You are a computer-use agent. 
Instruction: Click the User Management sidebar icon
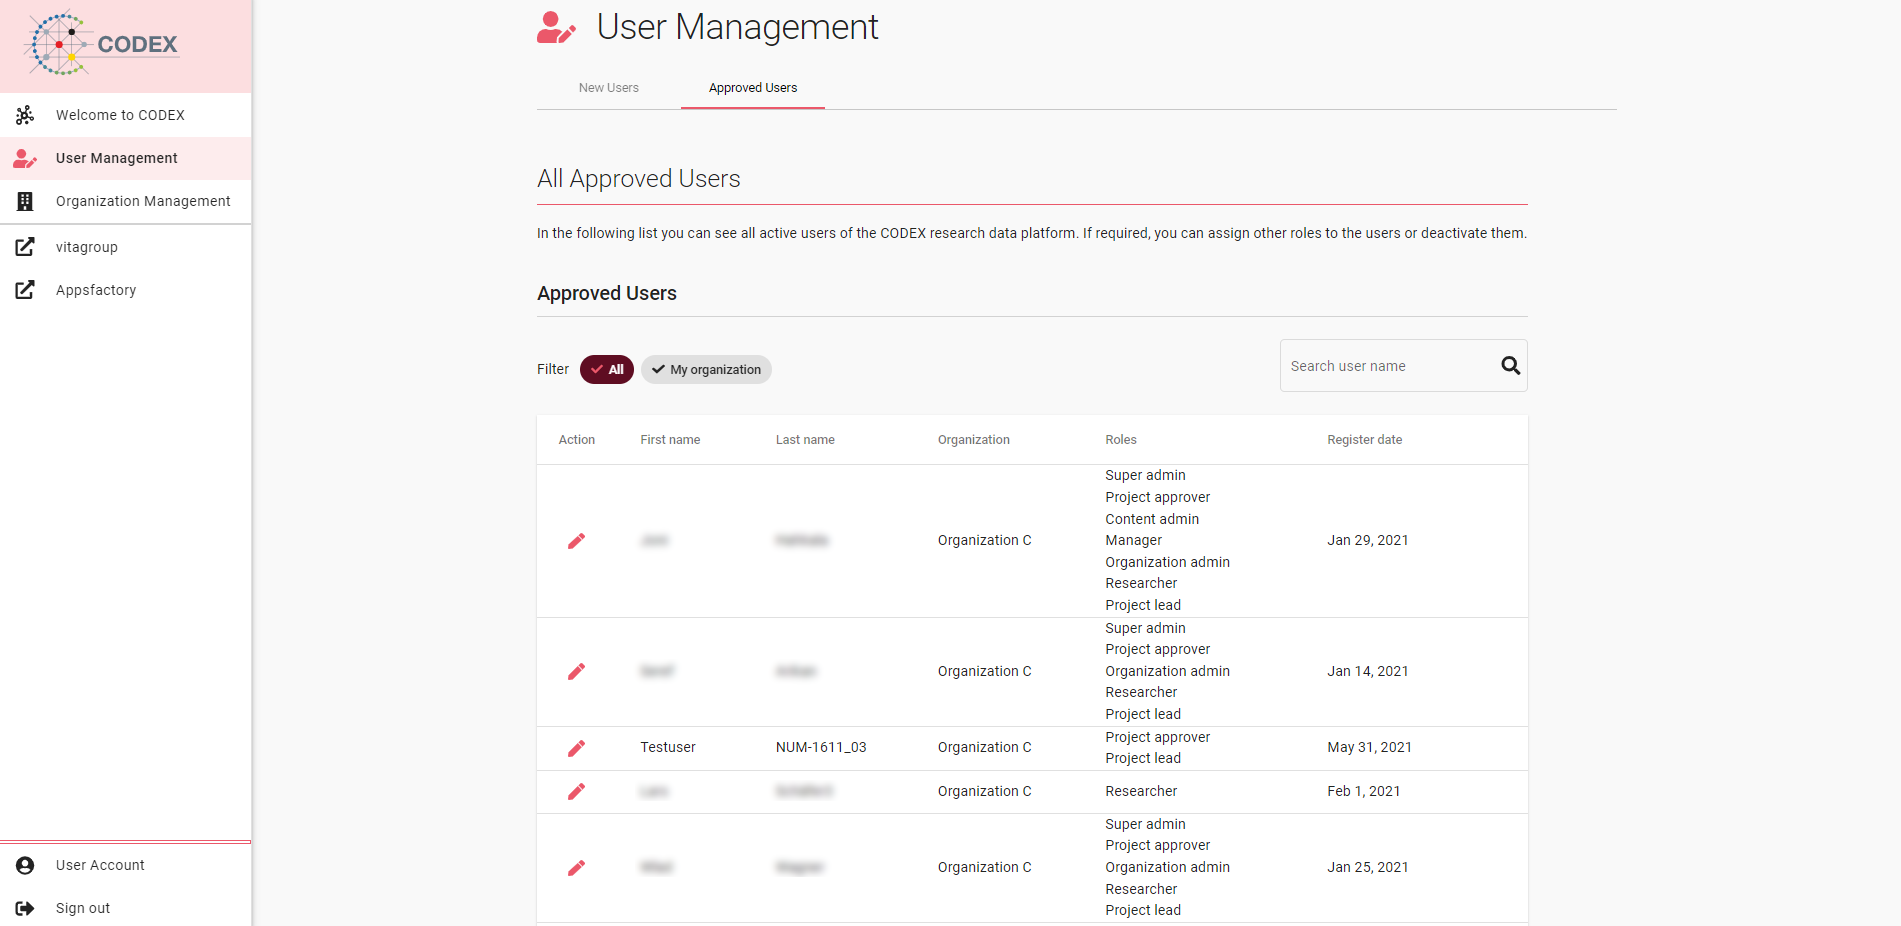point(25,158)
